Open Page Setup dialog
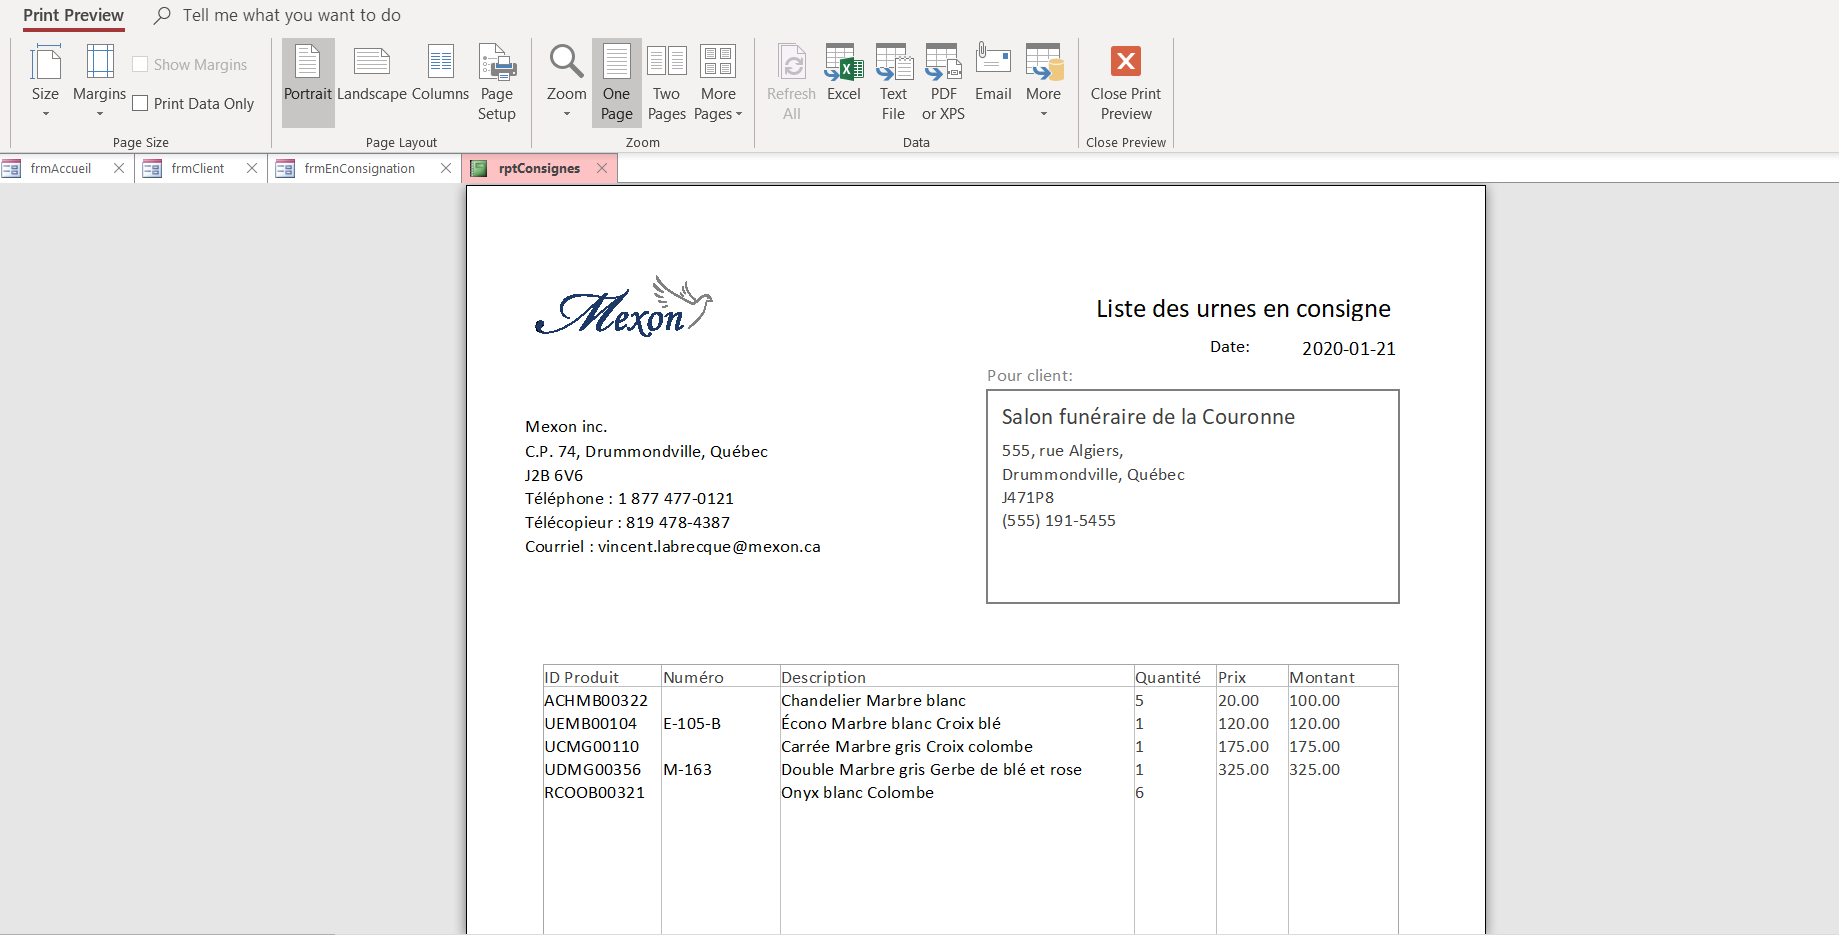The image size is (1839, 935). tap(496, 82)
